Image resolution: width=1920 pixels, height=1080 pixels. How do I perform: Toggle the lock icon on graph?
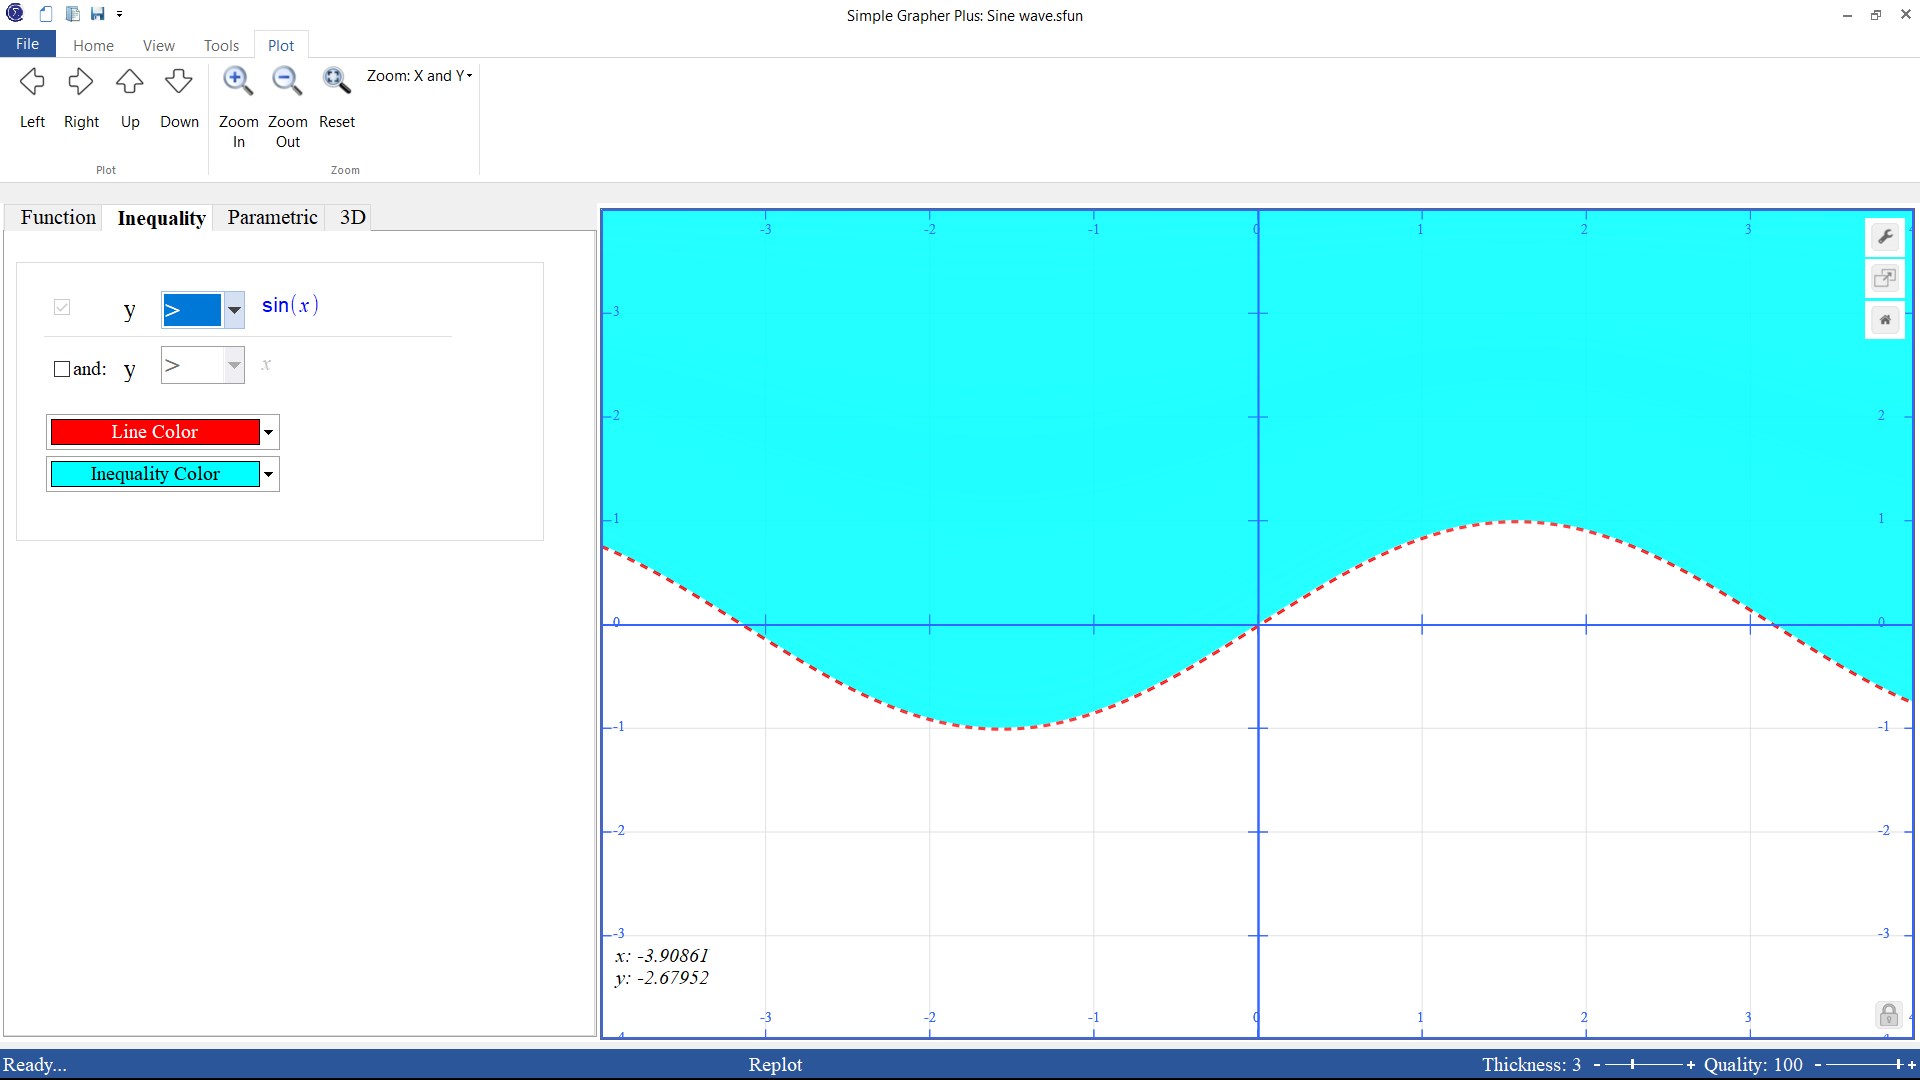1888,1015
